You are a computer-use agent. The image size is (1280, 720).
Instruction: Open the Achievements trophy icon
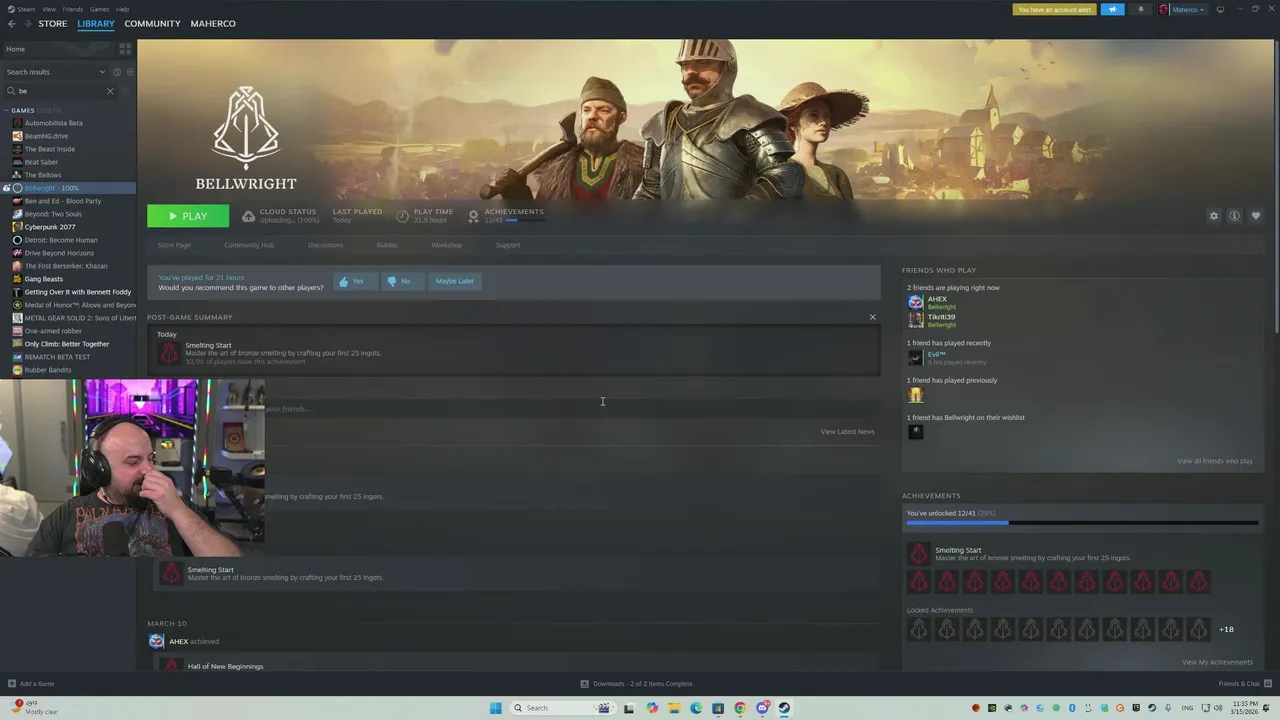click(474, 216)
